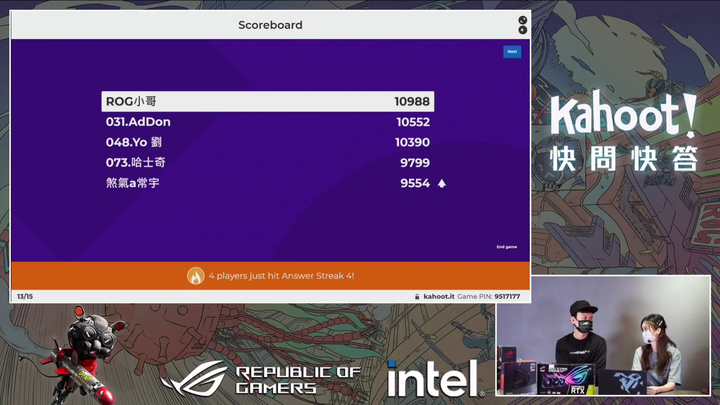
Task: Click the blue Next button
Action: click(x=512, y=51)
